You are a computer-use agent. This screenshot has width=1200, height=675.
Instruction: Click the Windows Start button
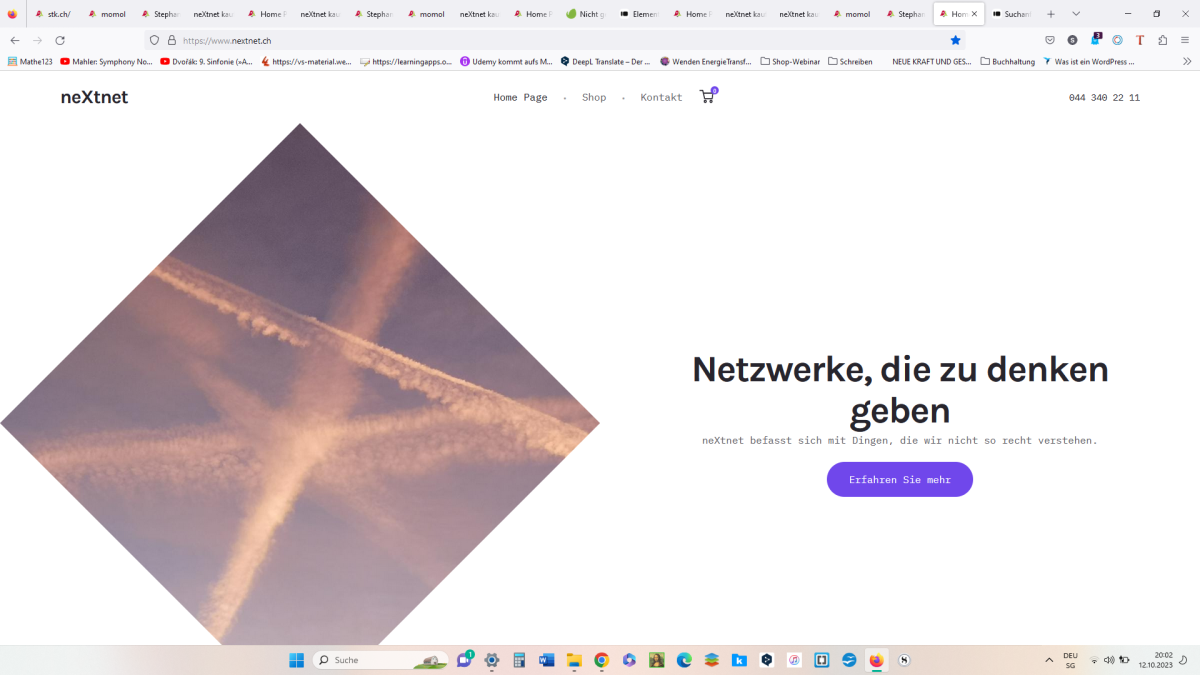(x=296, y=660)
